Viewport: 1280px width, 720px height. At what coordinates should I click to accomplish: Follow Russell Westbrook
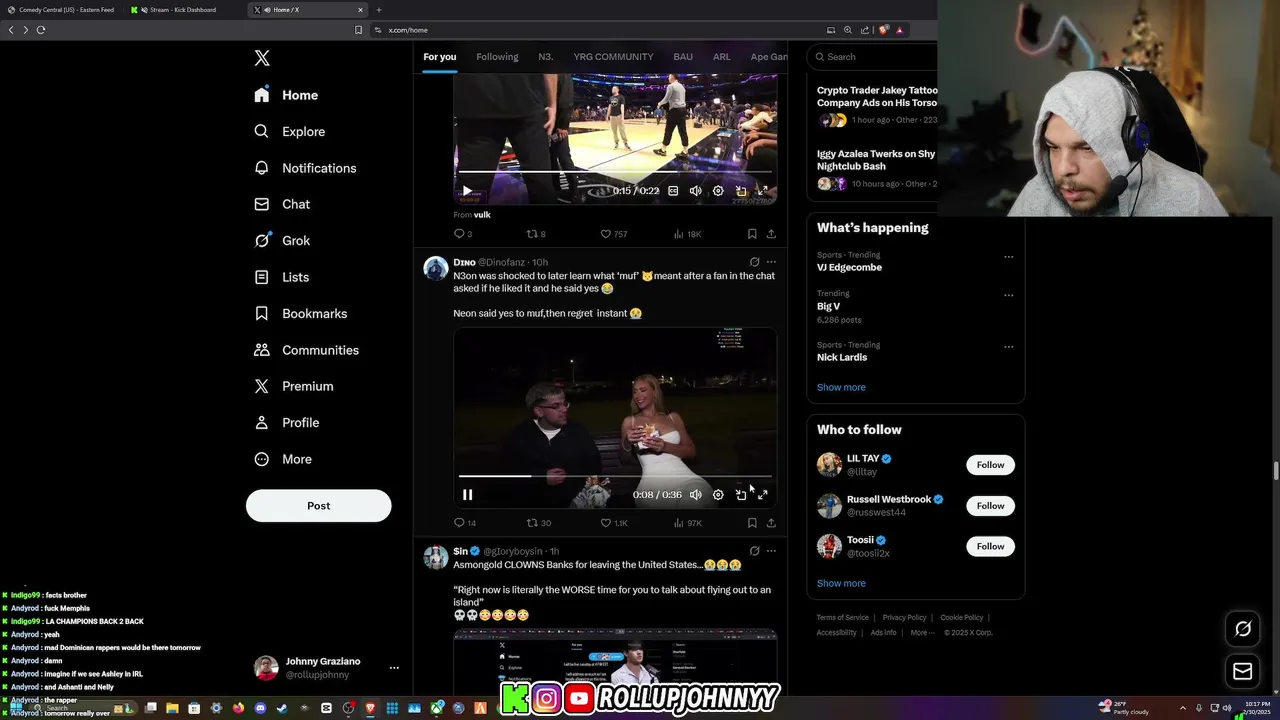990,506
